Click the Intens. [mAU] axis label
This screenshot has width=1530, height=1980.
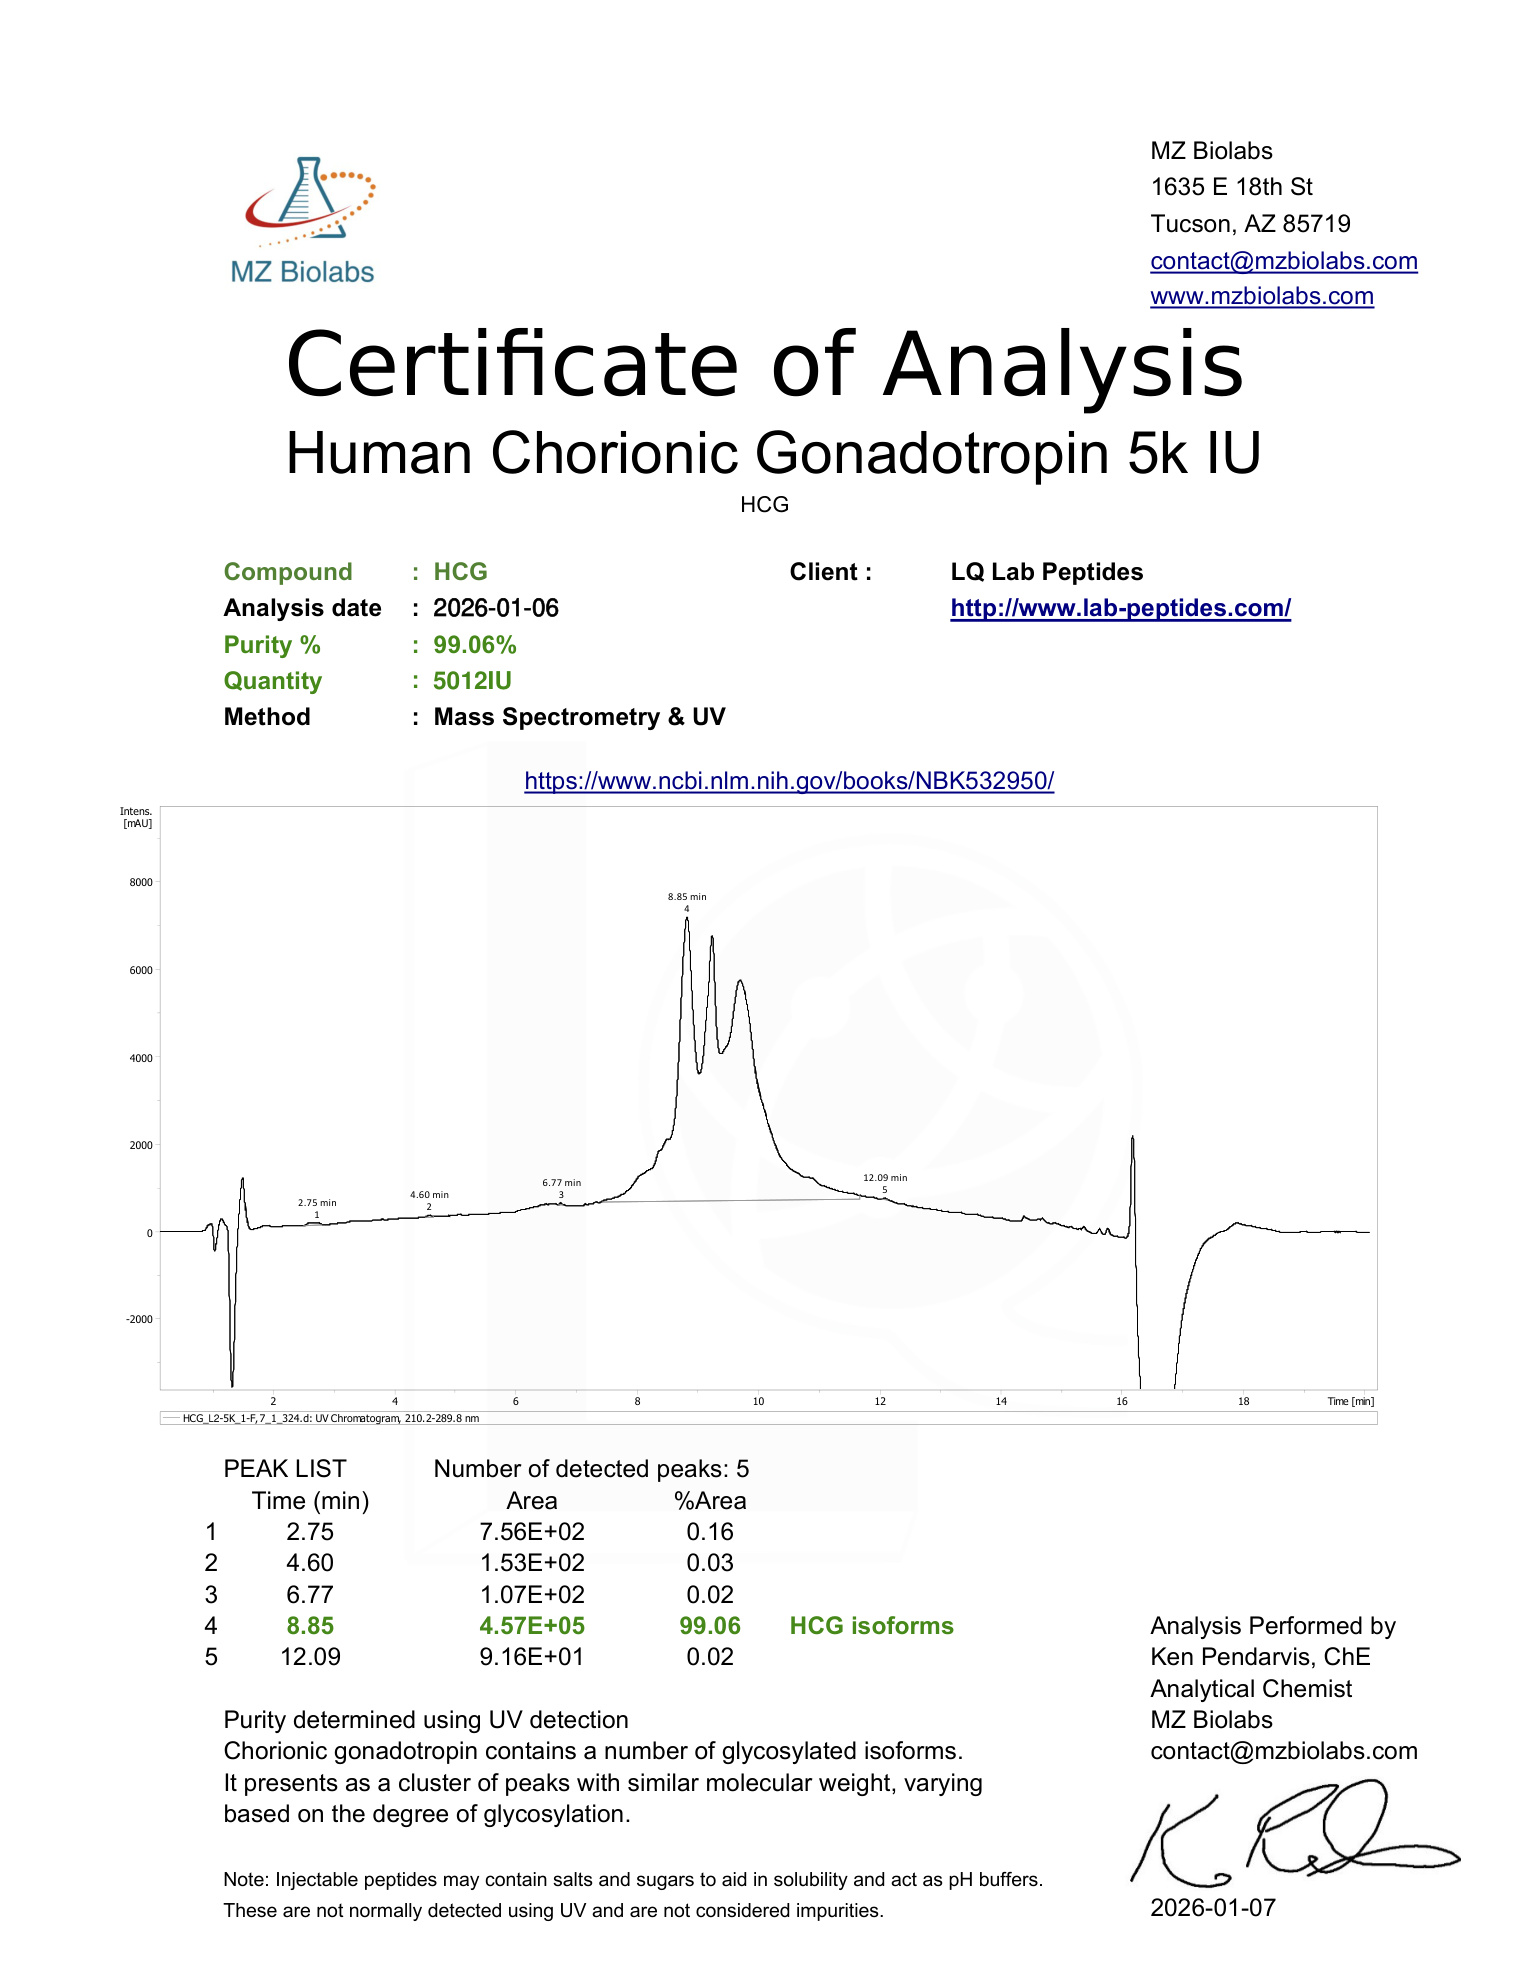coord(136,818)
